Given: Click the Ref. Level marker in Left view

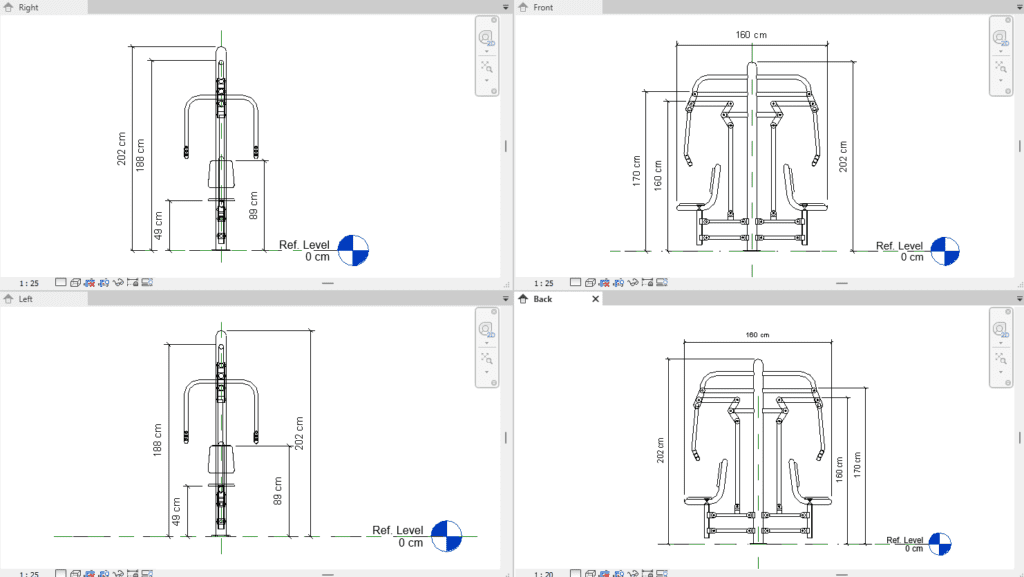Looking at the screenshot, I should (447, 536).
